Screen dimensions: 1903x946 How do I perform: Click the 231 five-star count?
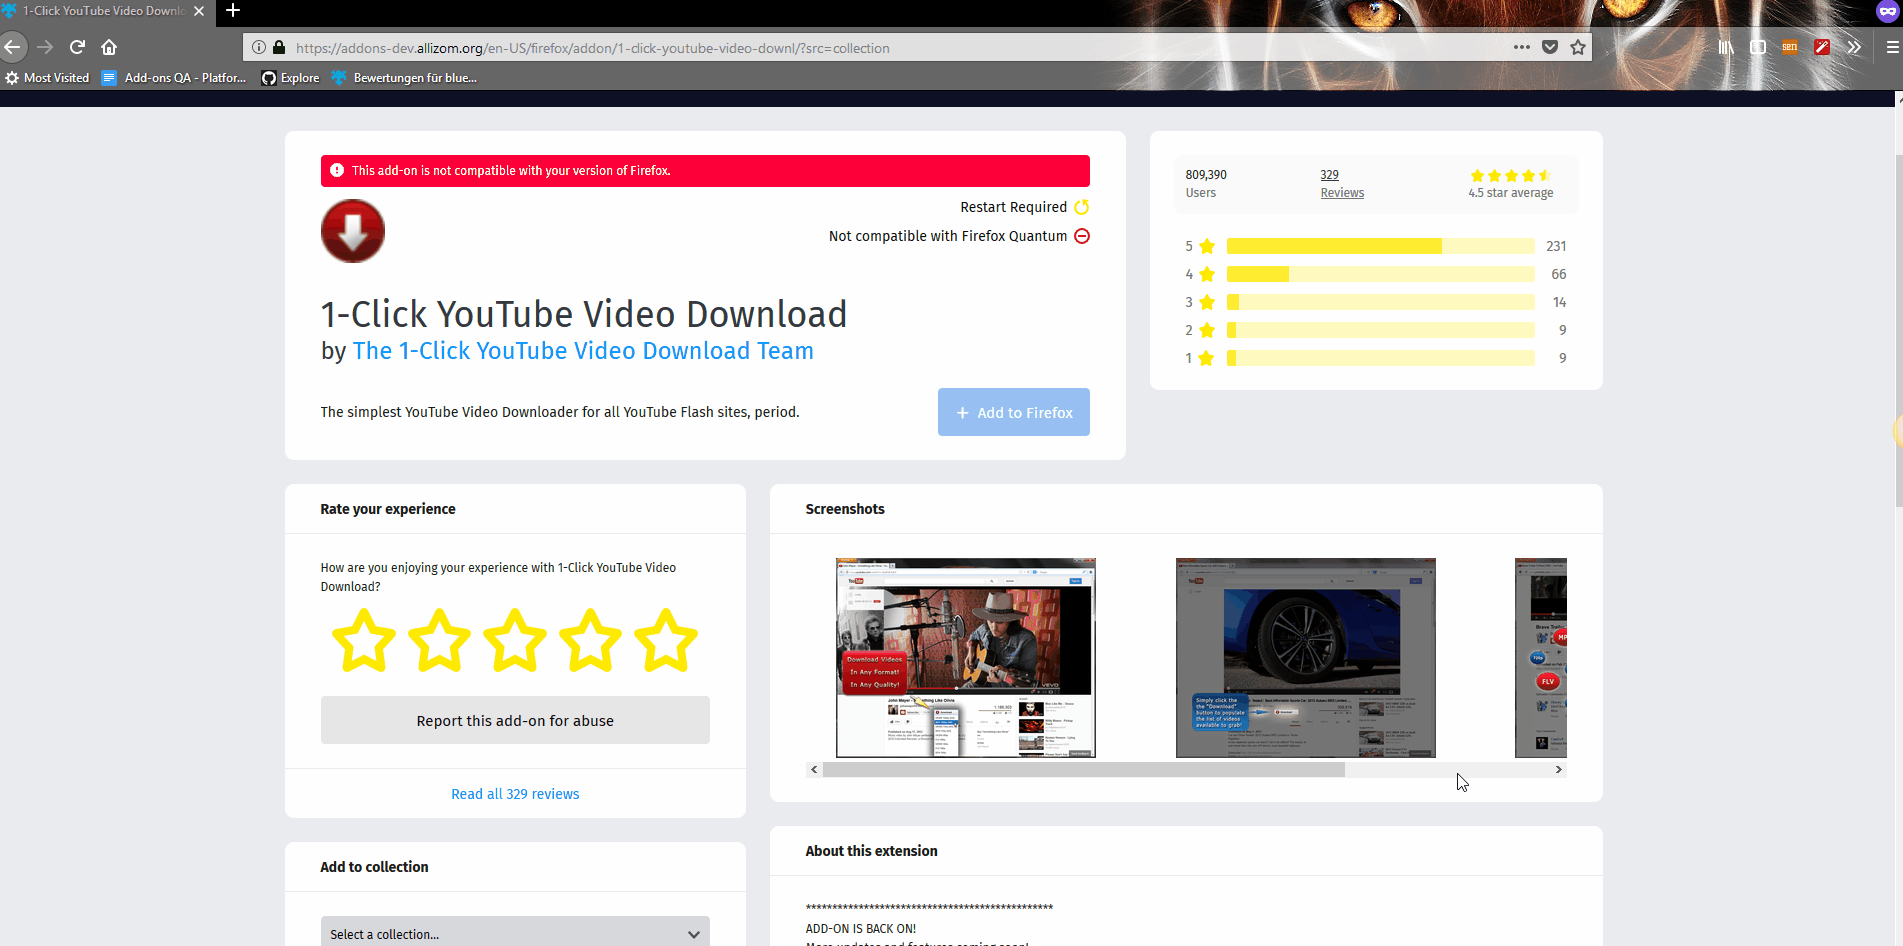(1556, 246)
